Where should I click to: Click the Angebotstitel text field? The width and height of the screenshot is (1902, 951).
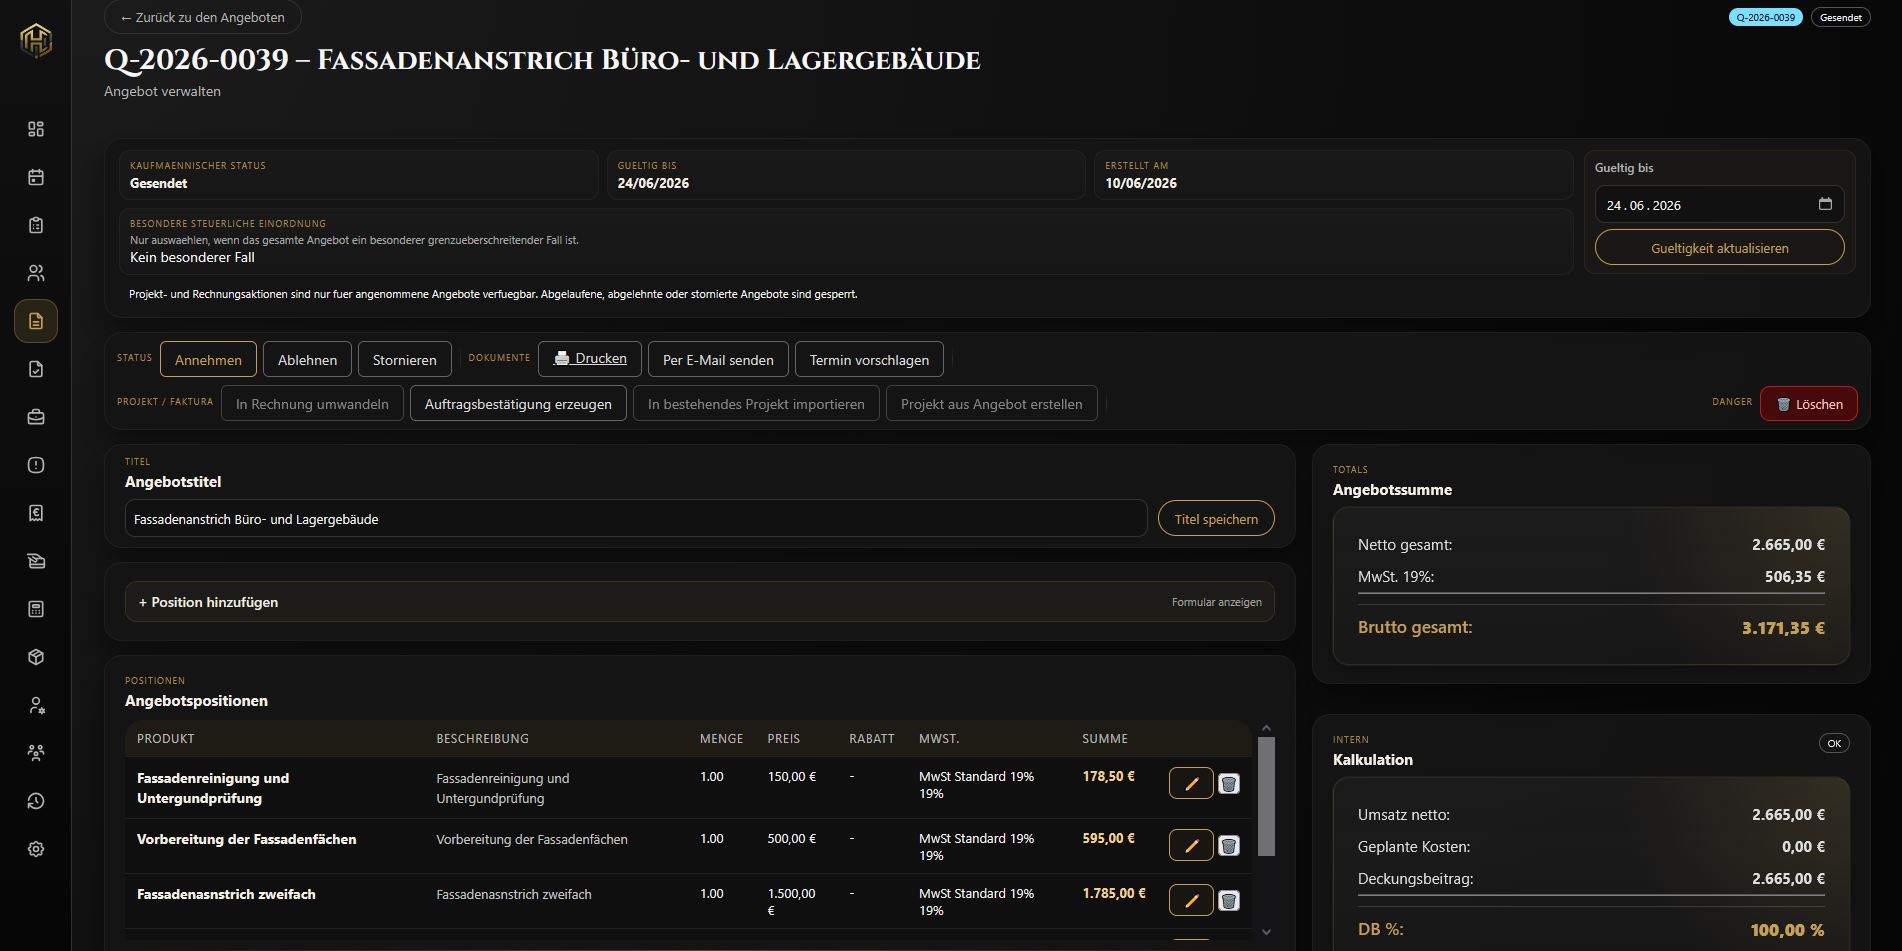pyautogui.click(x=636, y=519)
